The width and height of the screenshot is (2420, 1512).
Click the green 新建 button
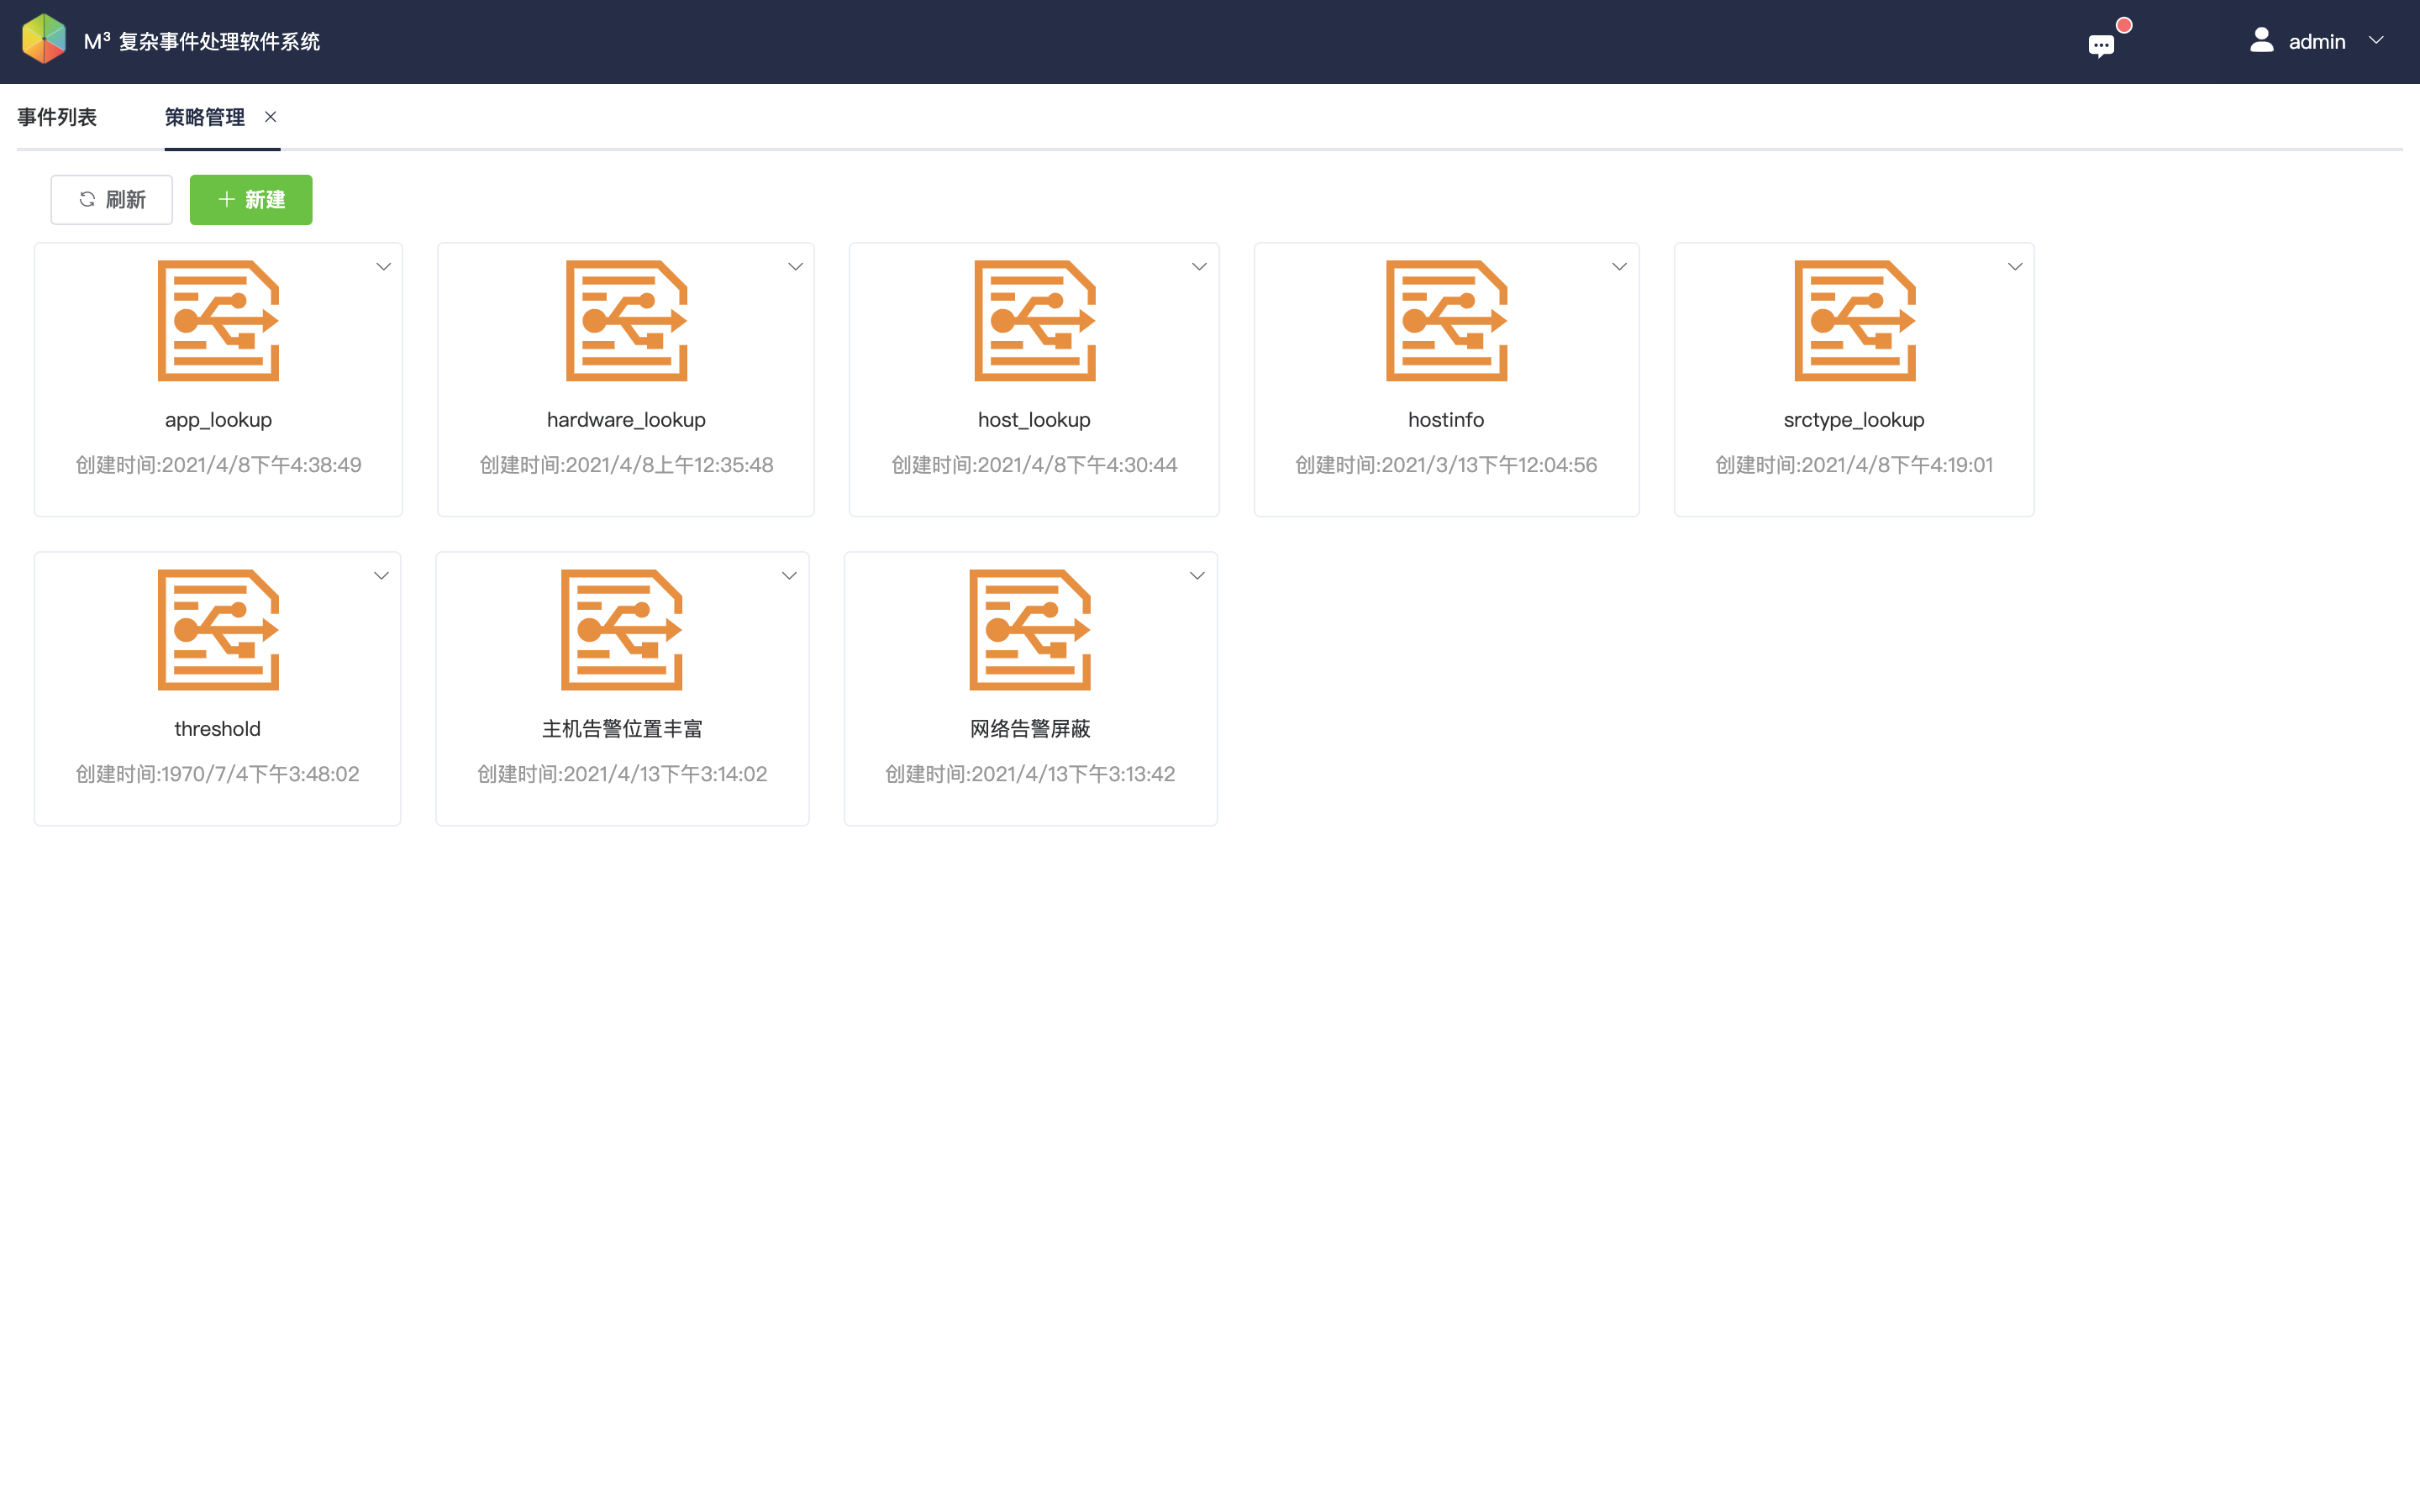pos(251,200)
